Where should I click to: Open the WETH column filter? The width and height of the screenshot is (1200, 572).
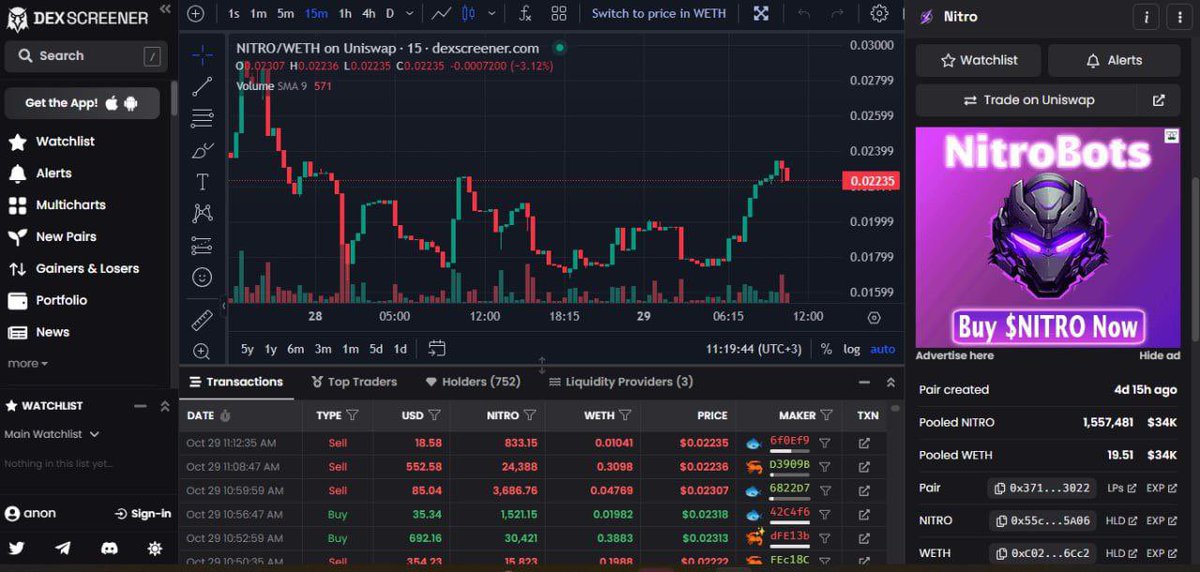625,415
